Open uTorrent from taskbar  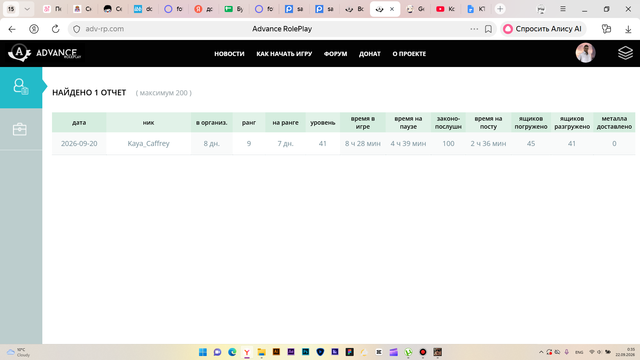[x=408, y=352]
